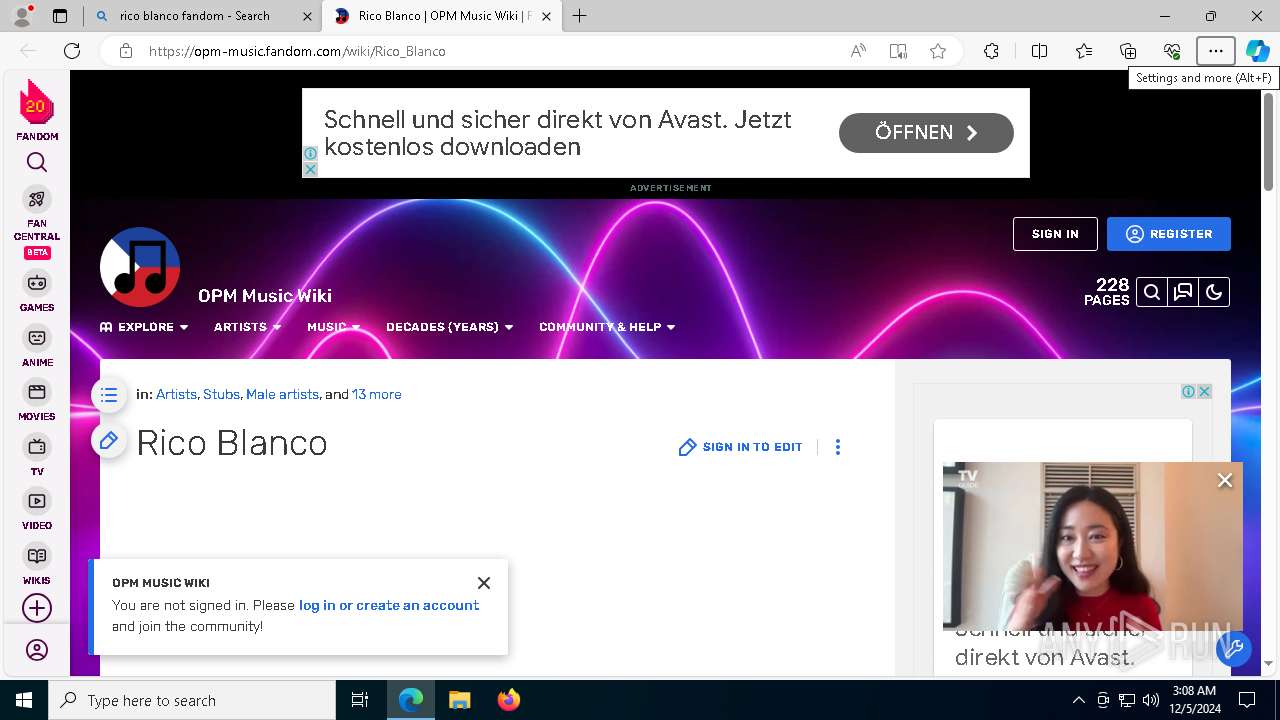Open the table of contents list icon
The height and width of the screenshot is (720, 1280).
click(x=109, y=395)
